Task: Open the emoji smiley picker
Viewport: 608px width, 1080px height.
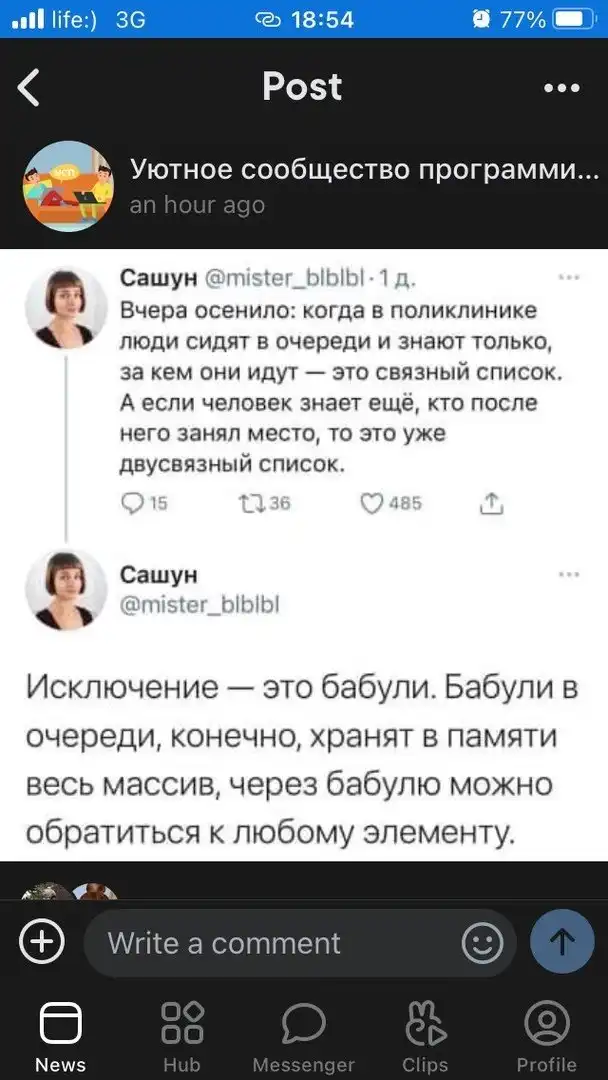Action: point(483,943)
